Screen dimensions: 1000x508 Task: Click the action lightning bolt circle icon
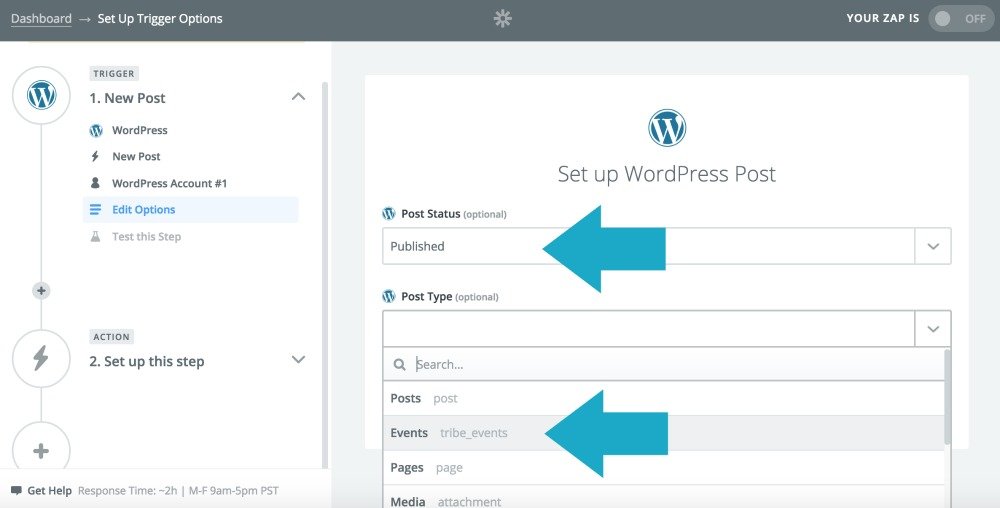pyautogui.click(x=41, y=359)
